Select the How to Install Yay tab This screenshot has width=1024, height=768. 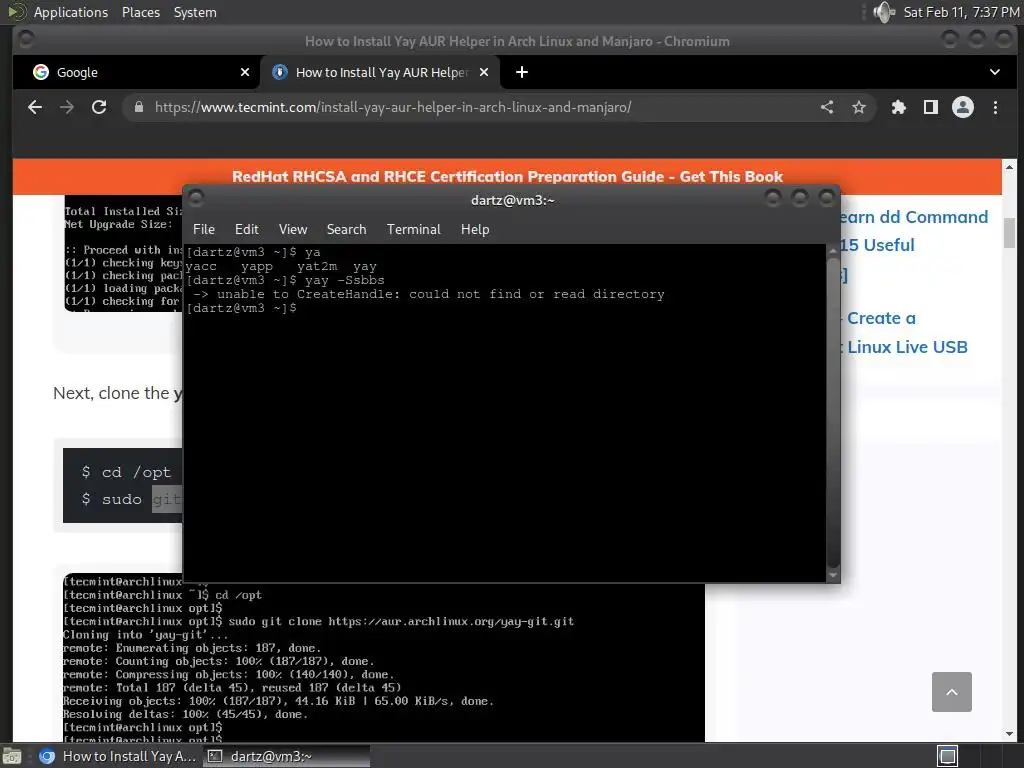381,72
